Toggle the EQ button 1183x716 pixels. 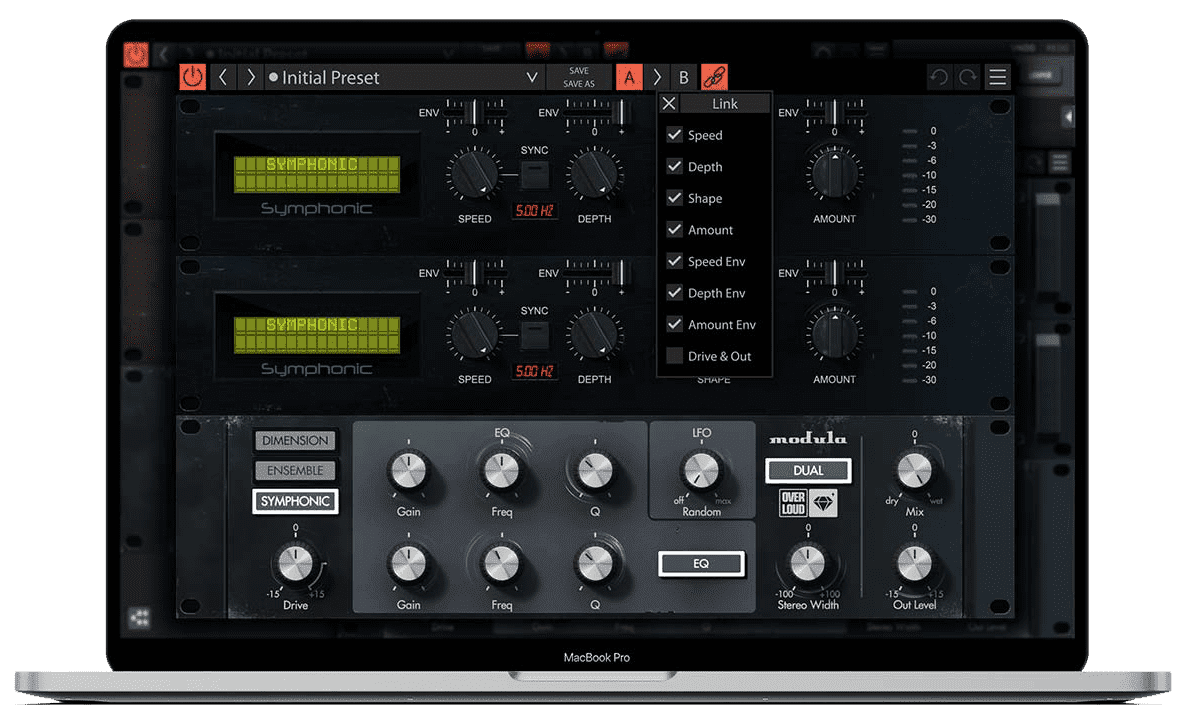pos(701,564)
